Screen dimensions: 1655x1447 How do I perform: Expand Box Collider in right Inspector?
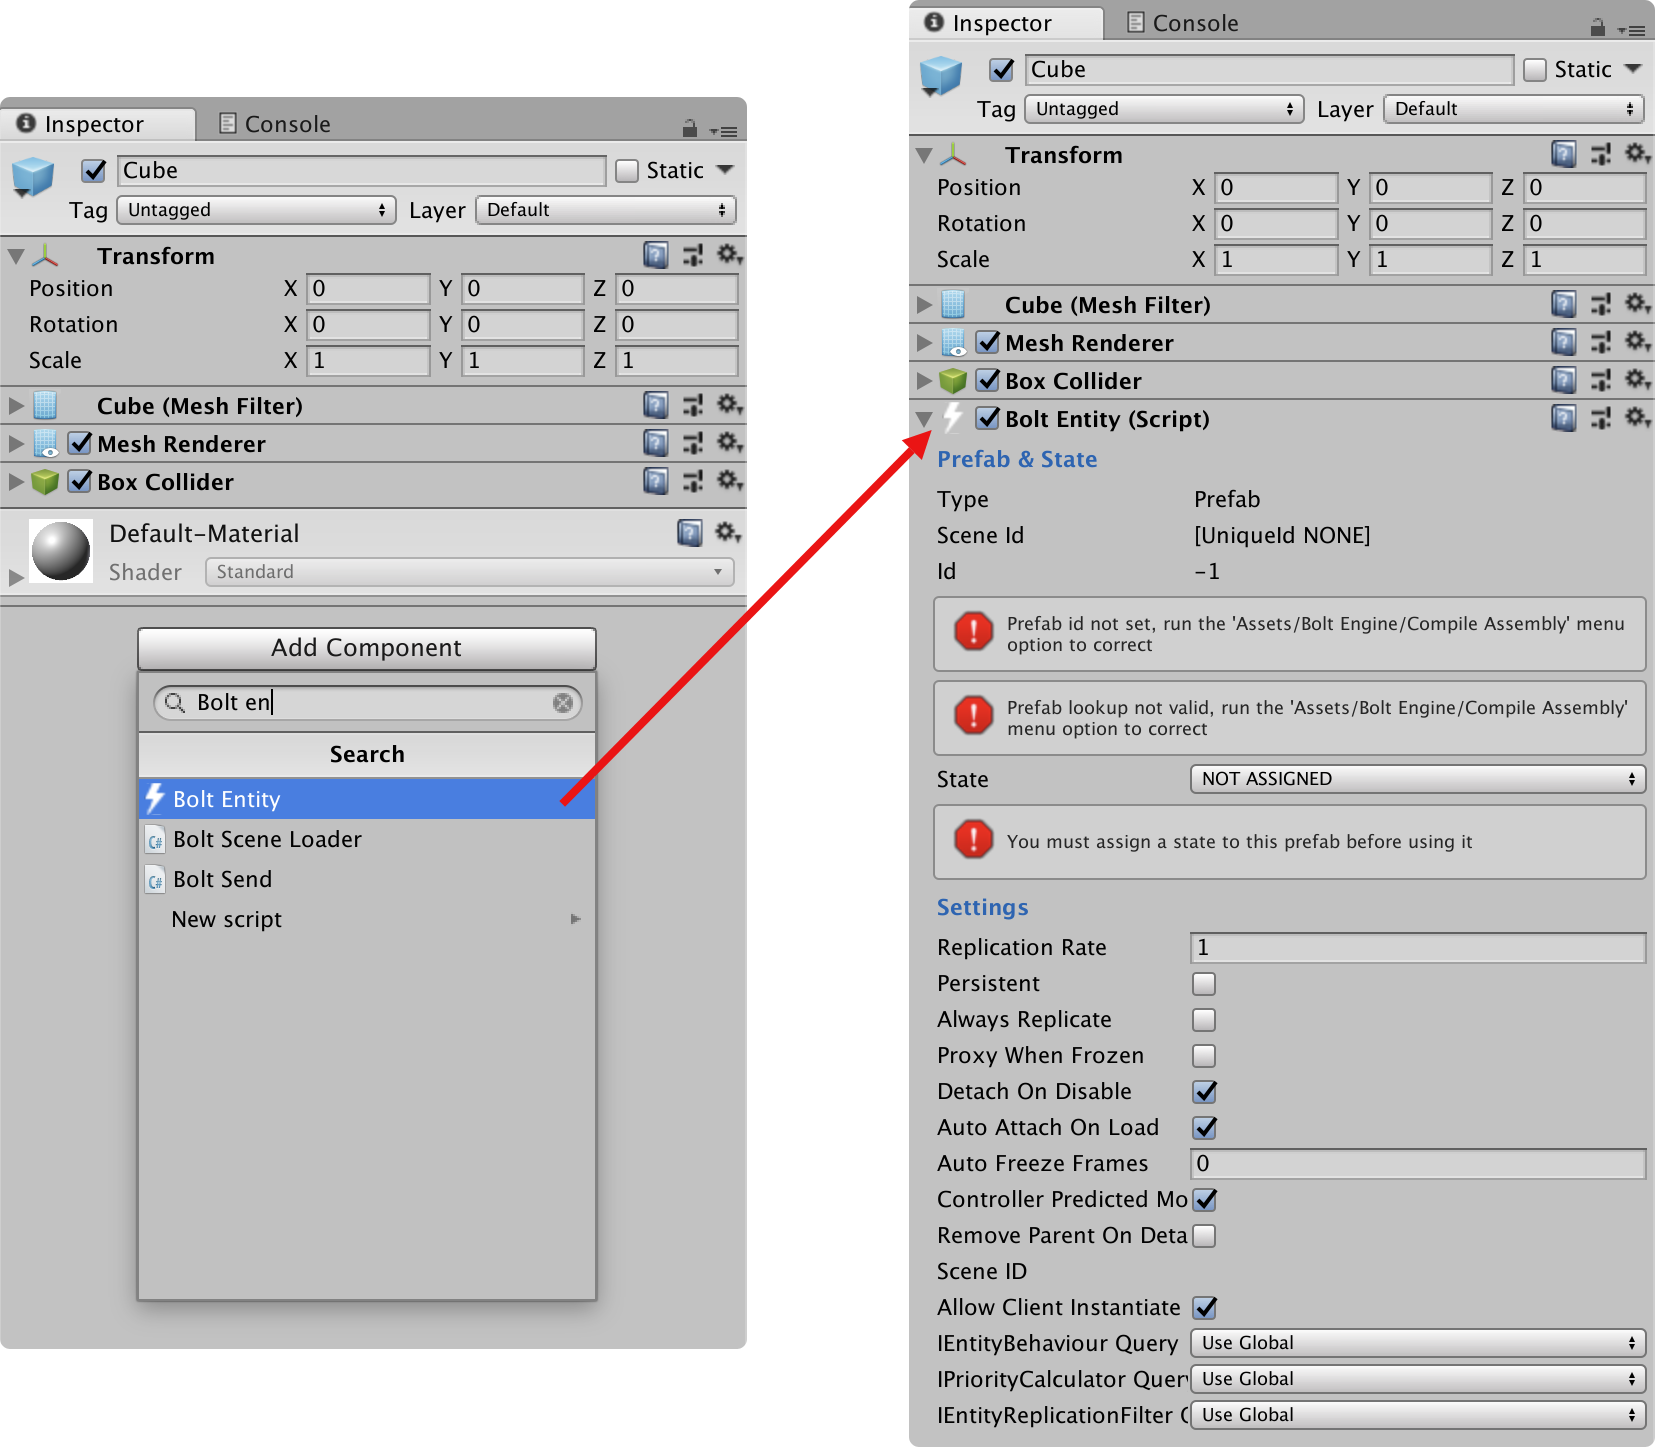pos(925,381)
